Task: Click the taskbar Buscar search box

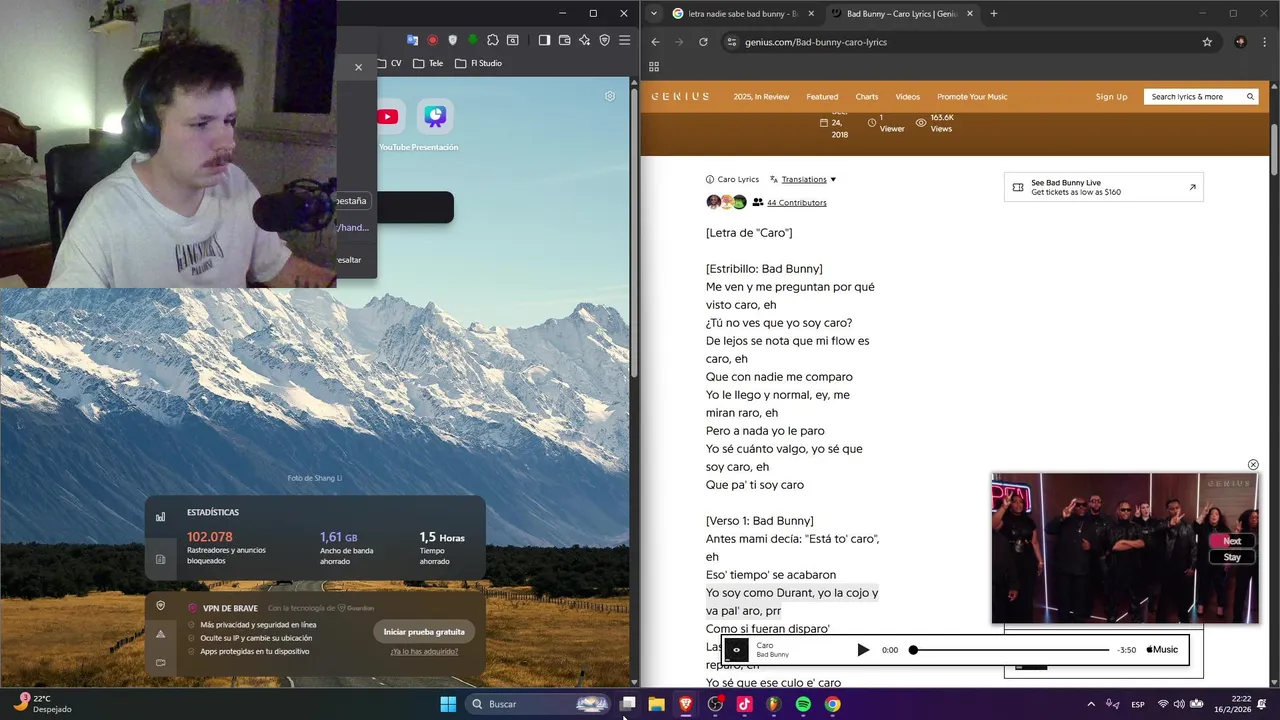Action: (539, 704)
